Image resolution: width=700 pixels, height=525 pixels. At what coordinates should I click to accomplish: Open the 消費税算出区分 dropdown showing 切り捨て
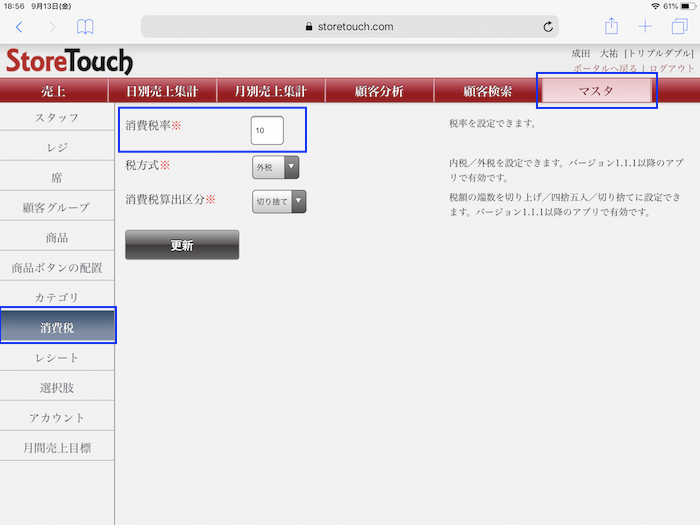(278, 202)
